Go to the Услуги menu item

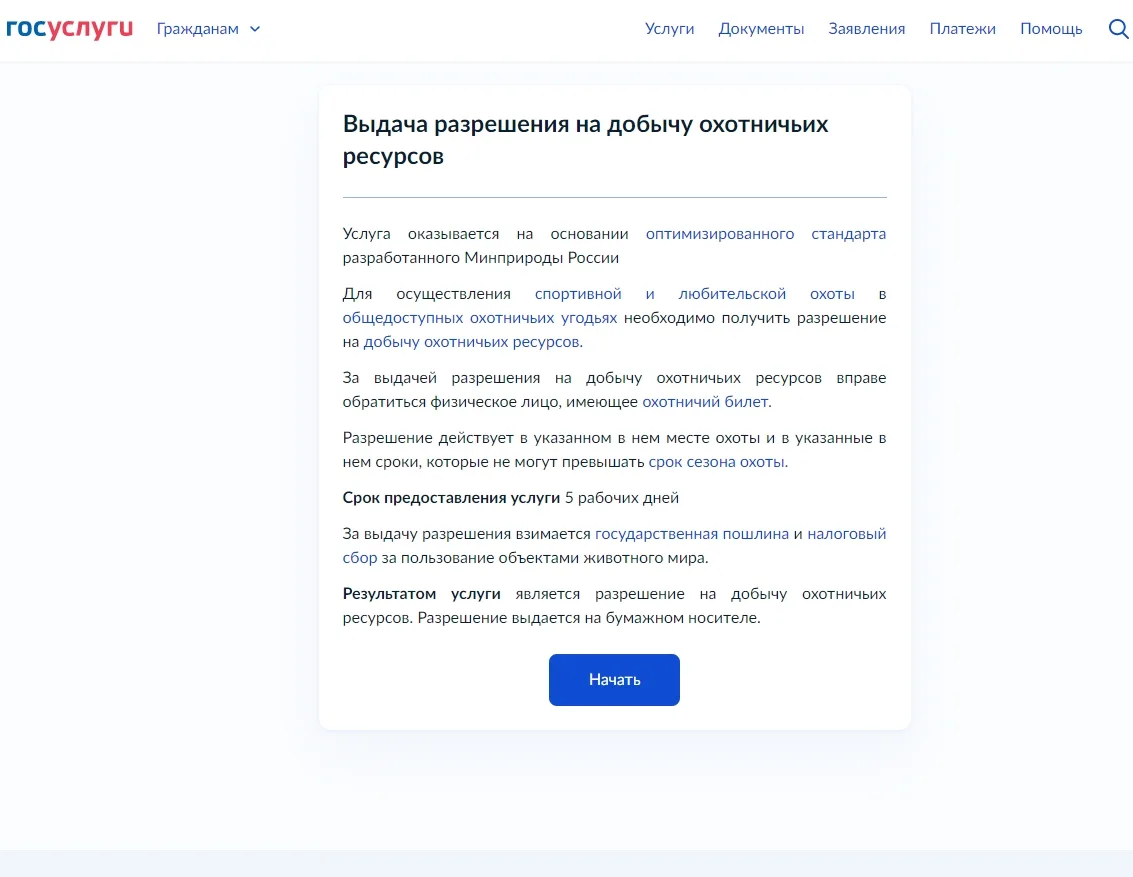(669, 29)
